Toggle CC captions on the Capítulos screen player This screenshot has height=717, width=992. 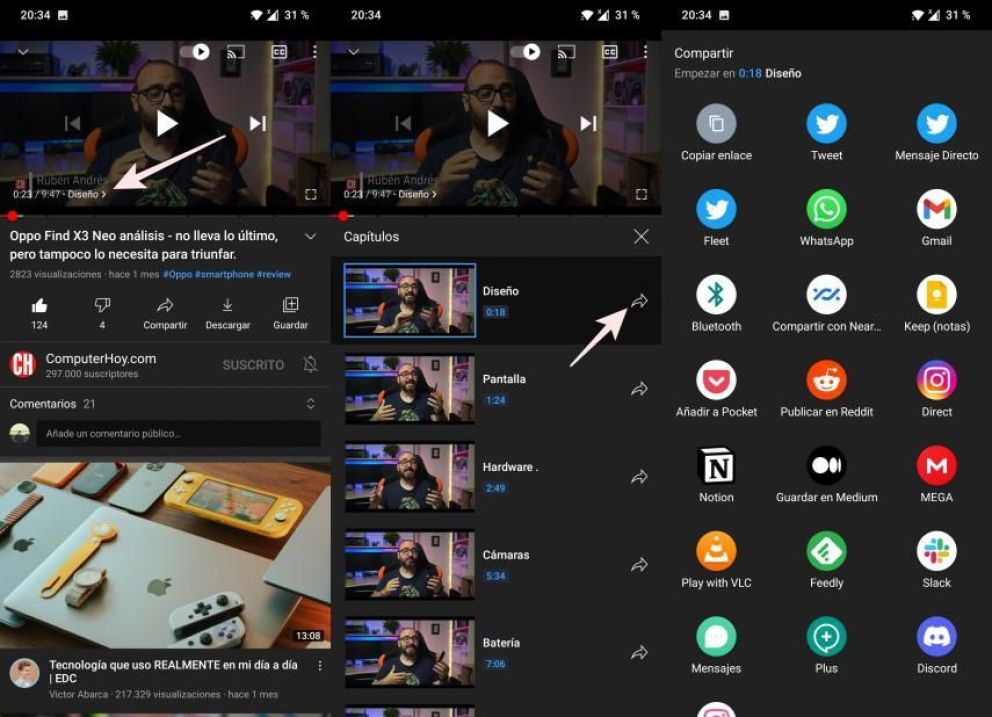[610, 52]
